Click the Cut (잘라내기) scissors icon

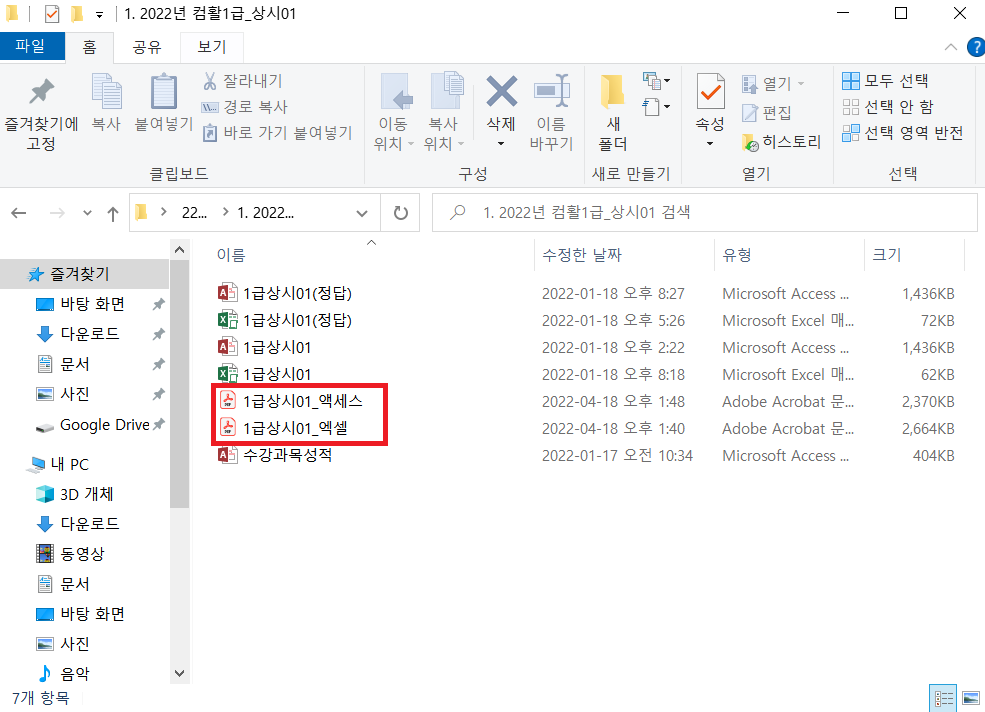point(211,81)
